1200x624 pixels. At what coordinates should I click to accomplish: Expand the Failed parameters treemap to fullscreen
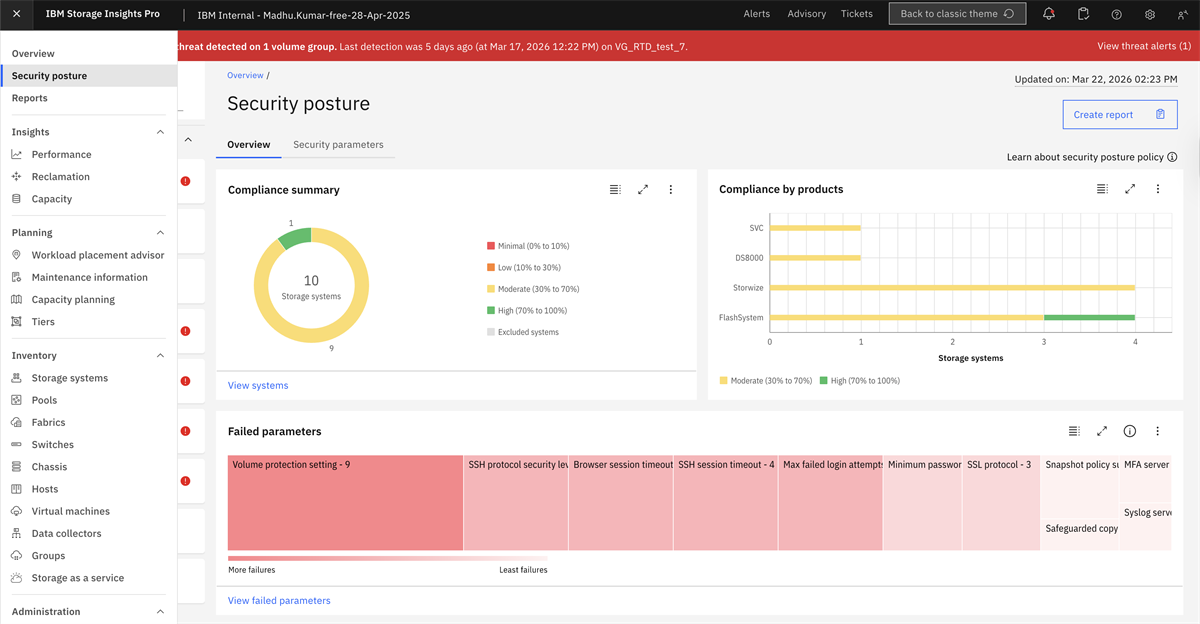[x=1102, y=431]
